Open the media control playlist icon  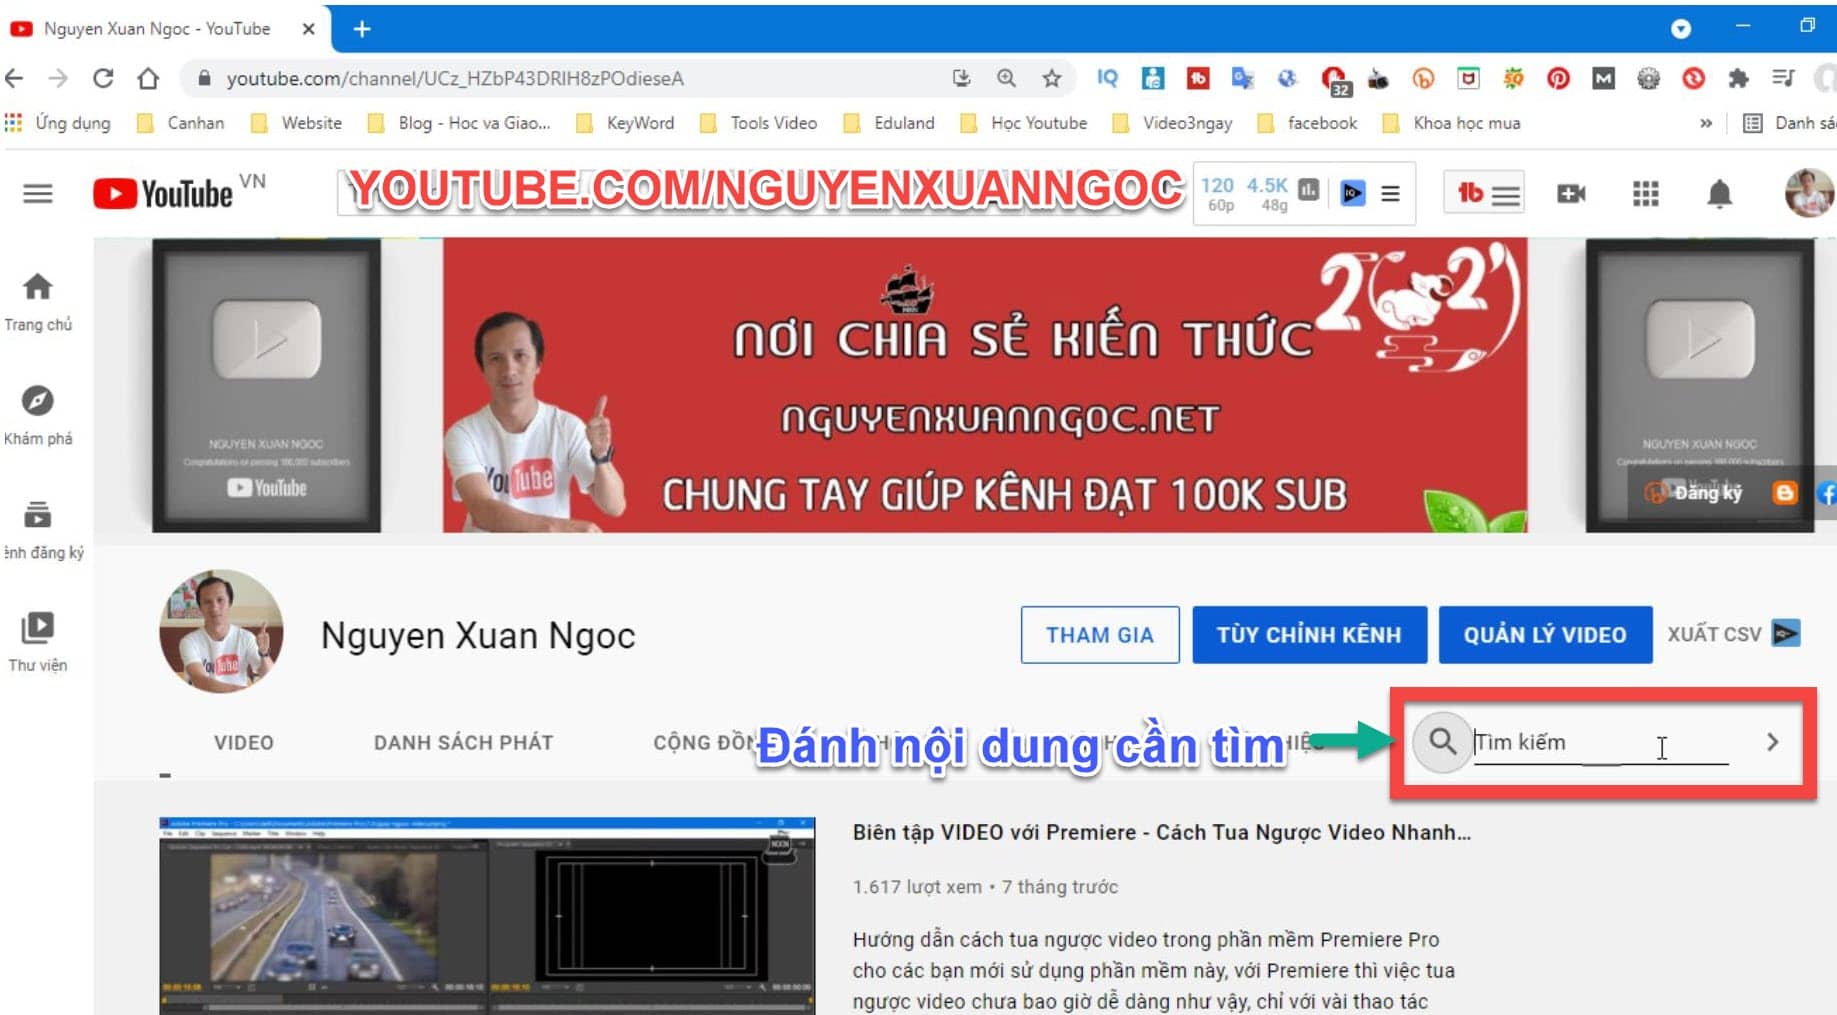point(1783,78)
